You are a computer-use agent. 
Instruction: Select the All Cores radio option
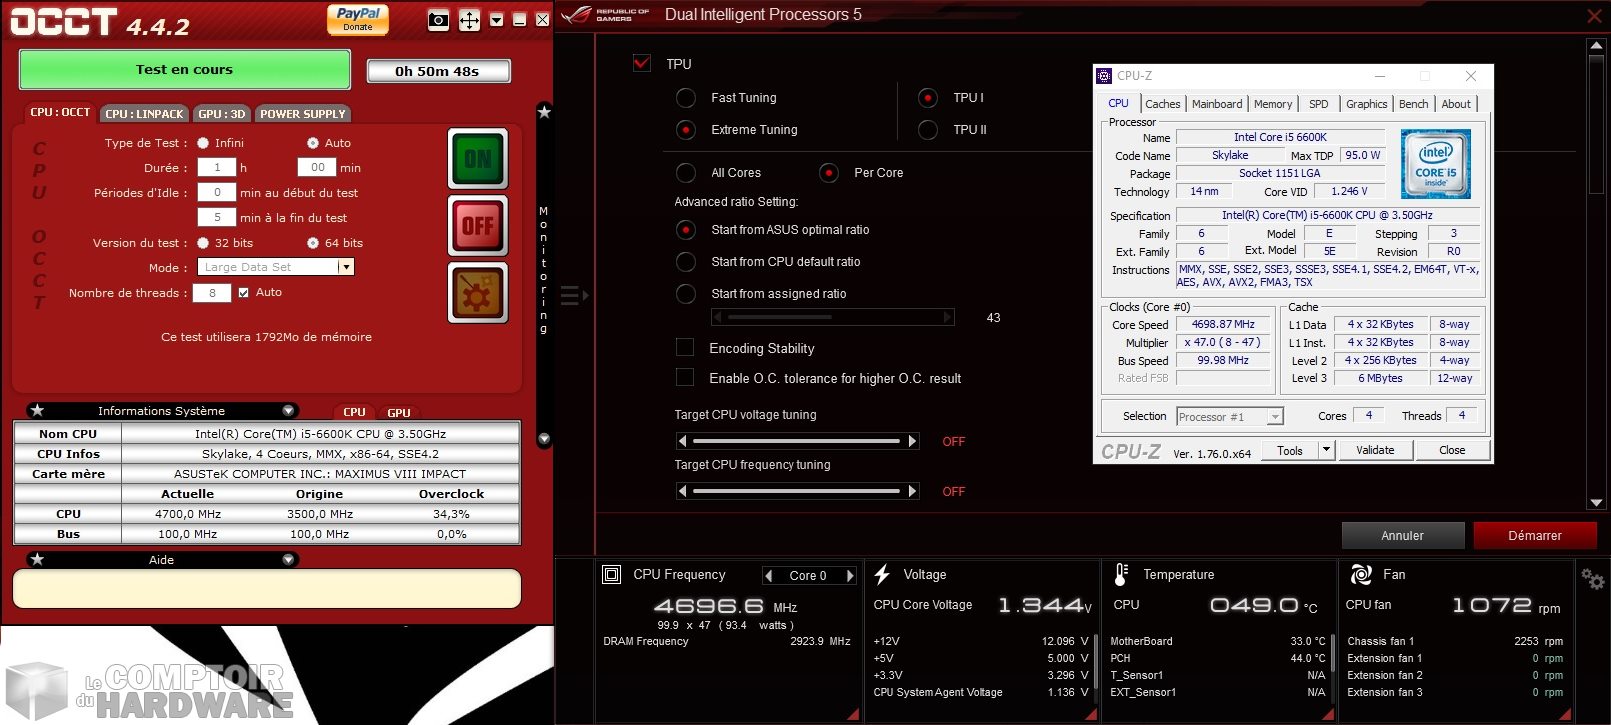686,173
